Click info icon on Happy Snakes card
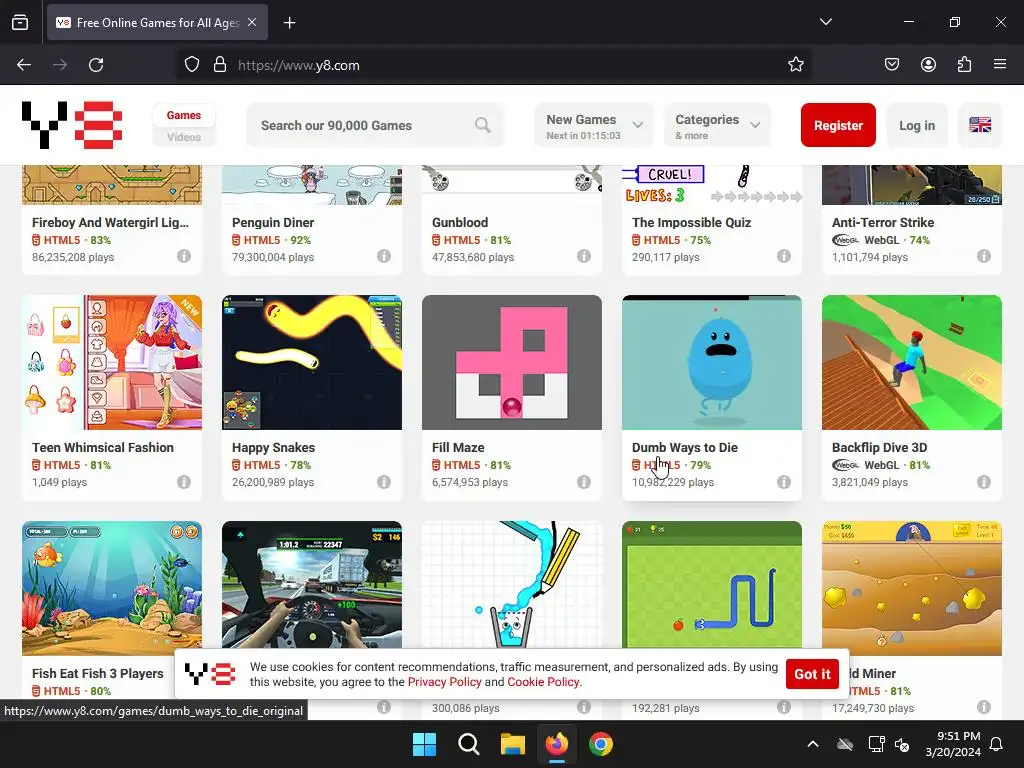This screenshot has width=1024, height=768. tap(384, 482)
